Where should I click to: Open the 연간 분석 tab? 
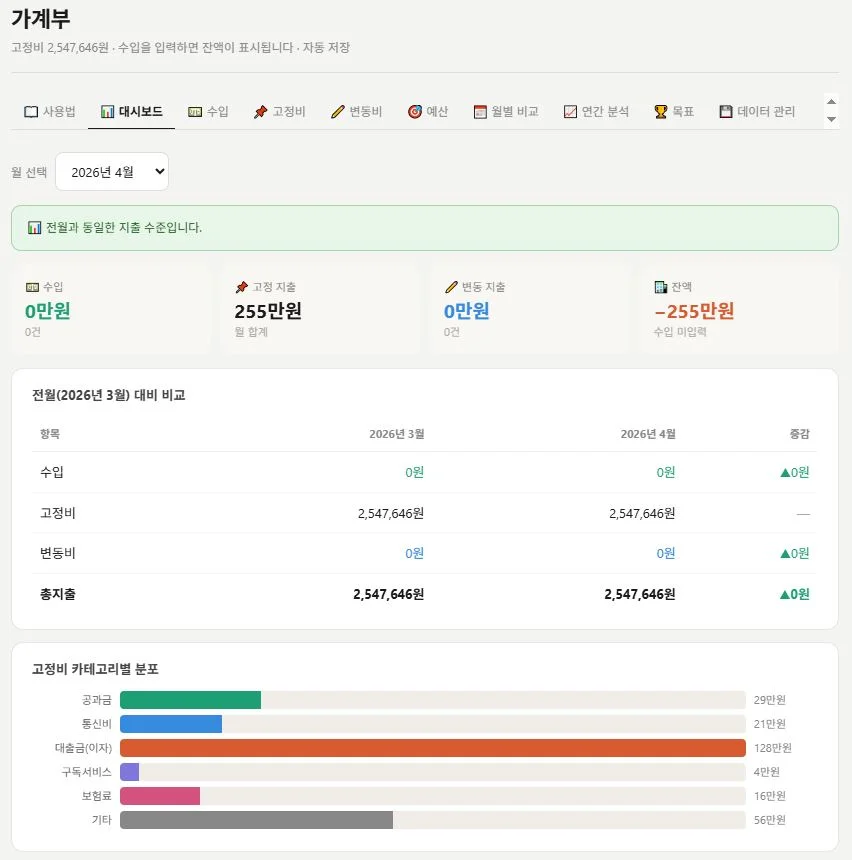[596, 111]
